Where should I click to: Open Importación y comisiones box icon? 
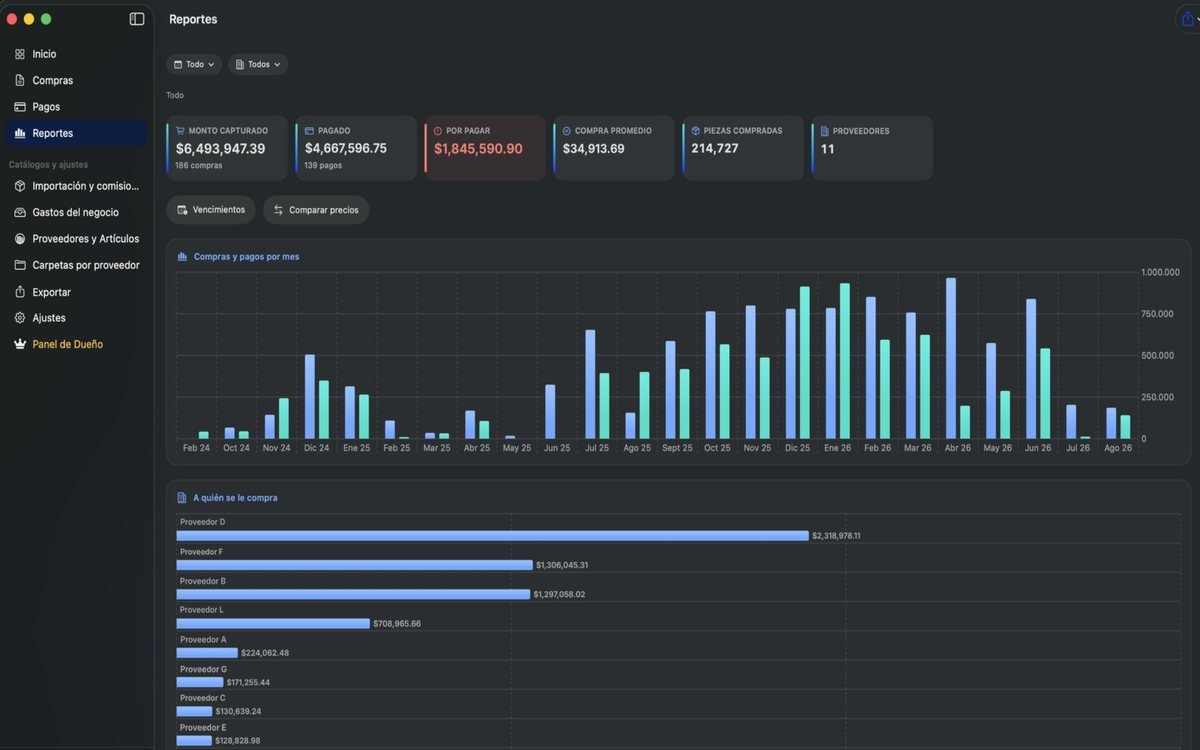pyautogui.click(x=20, y=186)
